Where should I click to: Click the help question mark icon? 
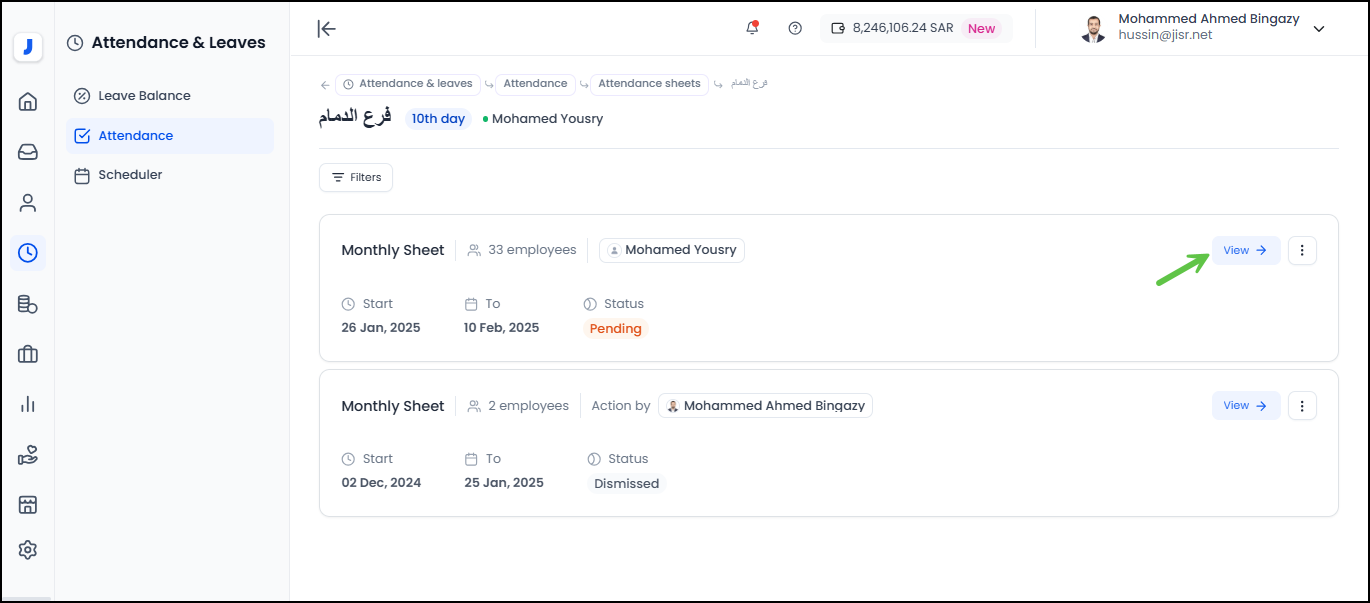point(795,28)
